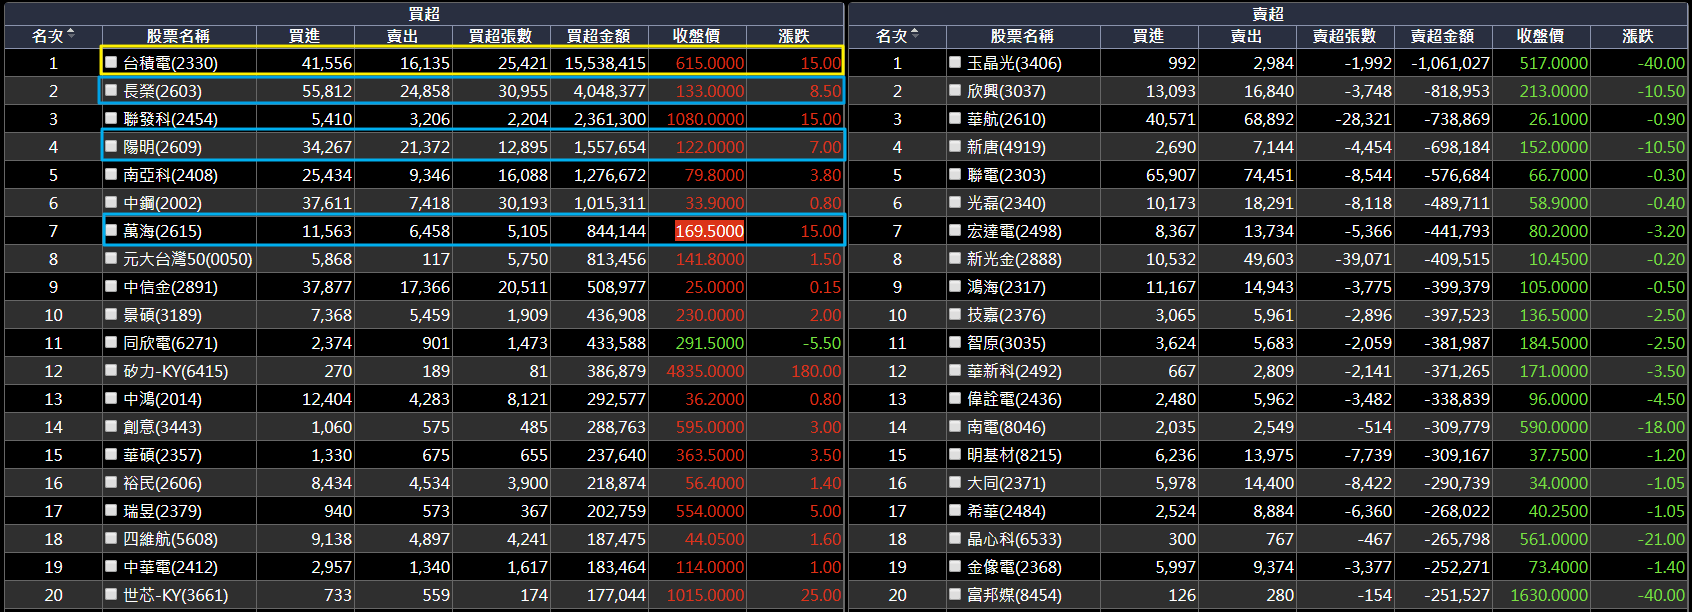Open stock 四維航(5608)
This screenshot has width=1692, height=612.
click(x=170, y=538)
